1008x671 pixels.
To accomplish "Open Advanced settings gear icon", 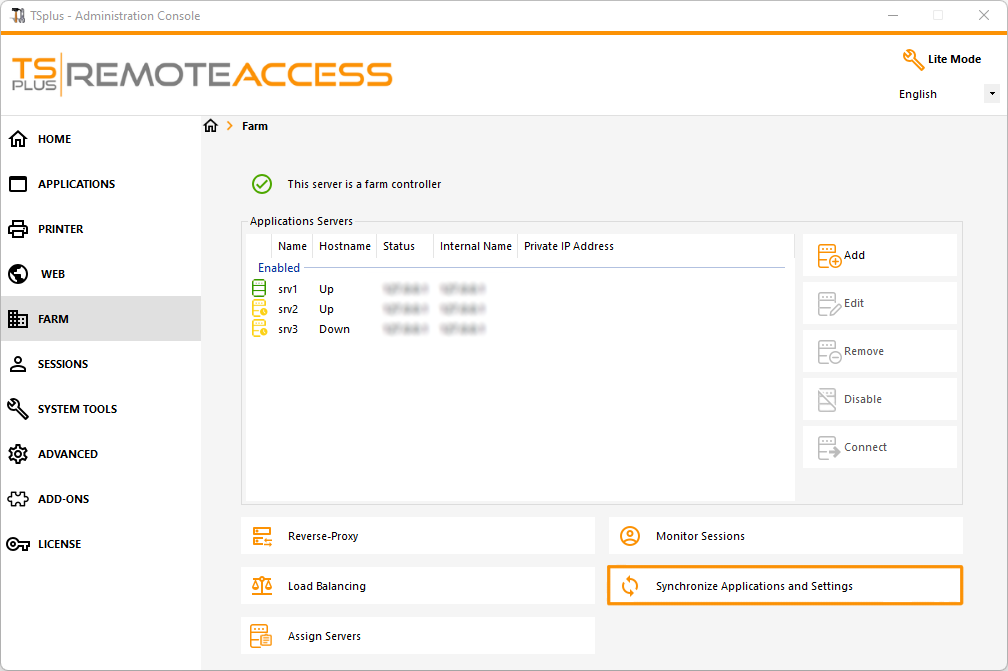I will [x=18, y=454].
